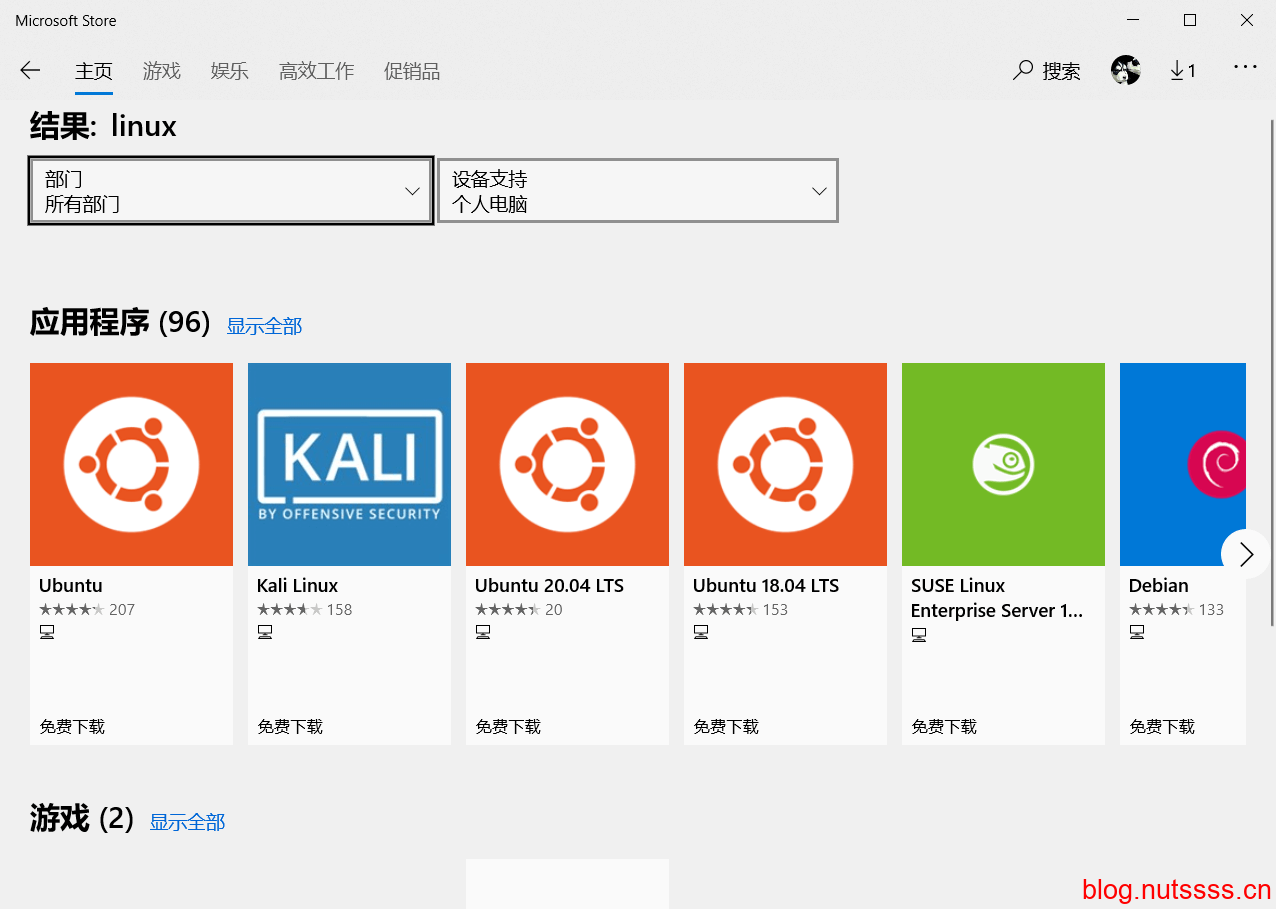The image size is (1276, 909).
Task: Click 显示全部 next to 游戏
Action: 187,822
